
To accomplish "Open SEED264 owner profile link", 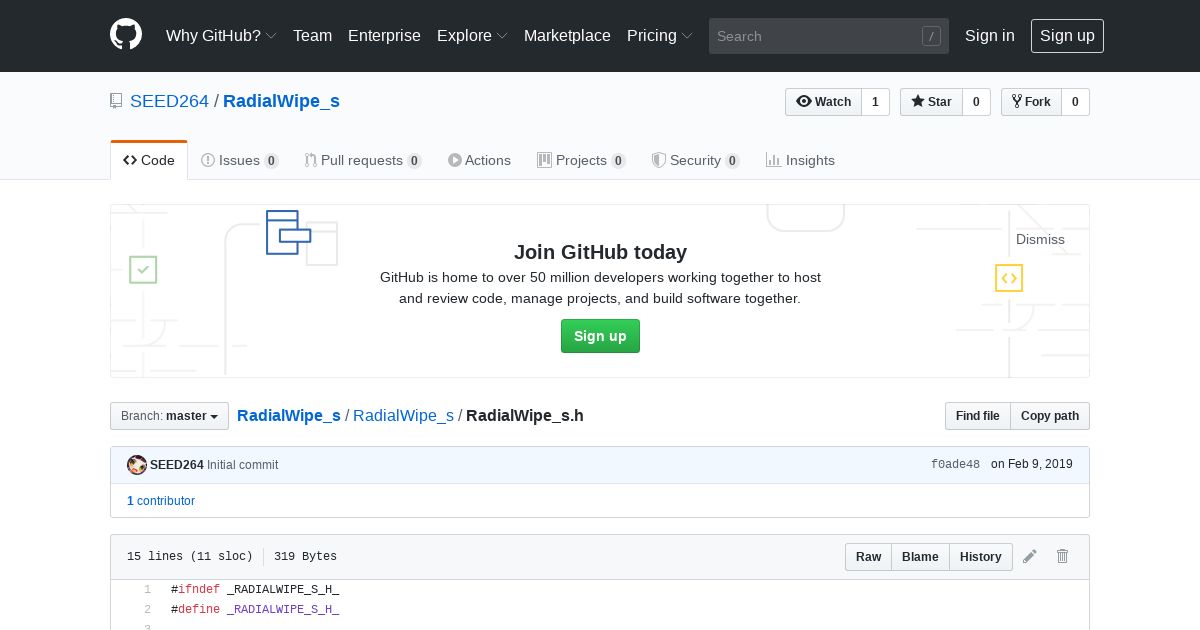I will tap(169, 101).
